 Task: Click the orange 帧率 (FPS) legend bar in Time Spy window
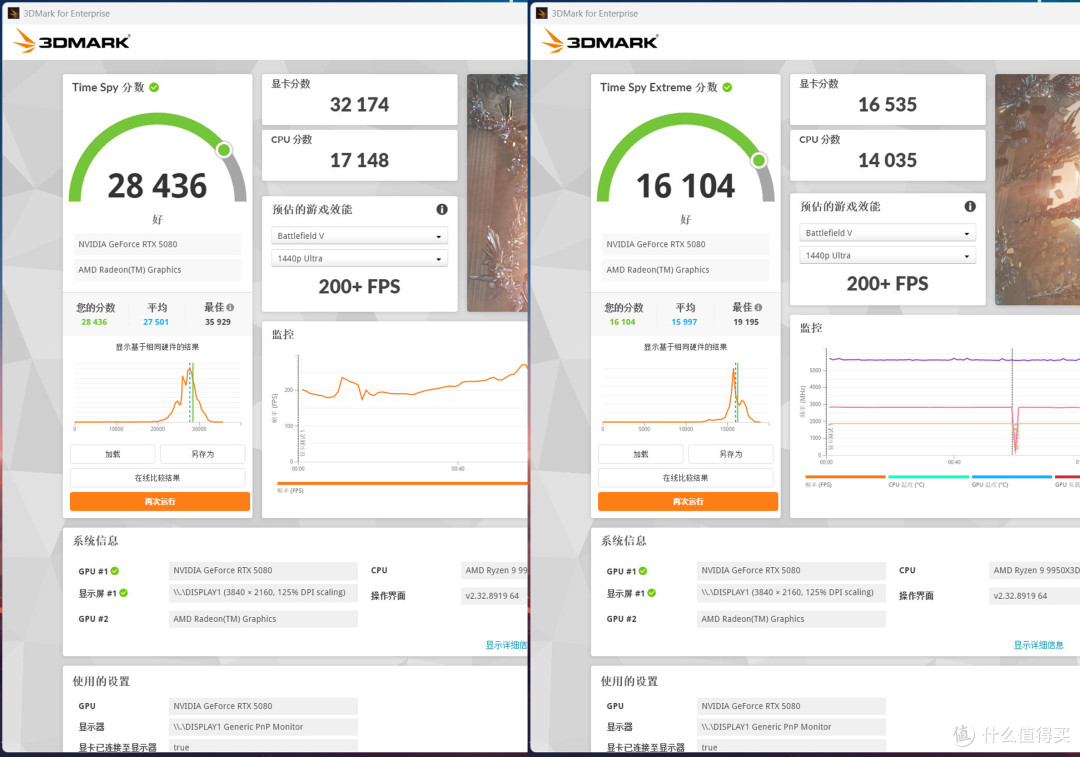pos(402,484)
